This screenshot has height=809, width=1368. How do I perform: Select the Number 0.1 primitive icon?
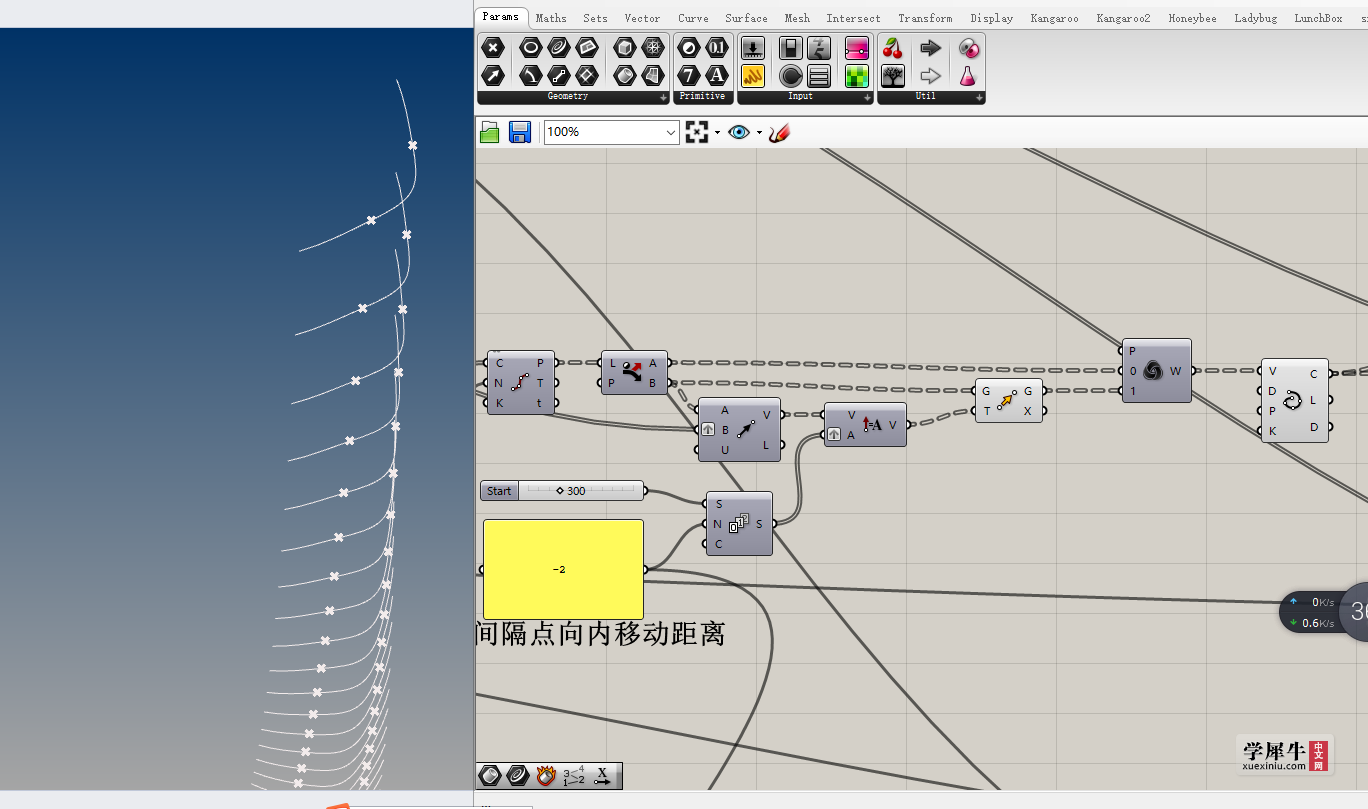pos(717,47)
